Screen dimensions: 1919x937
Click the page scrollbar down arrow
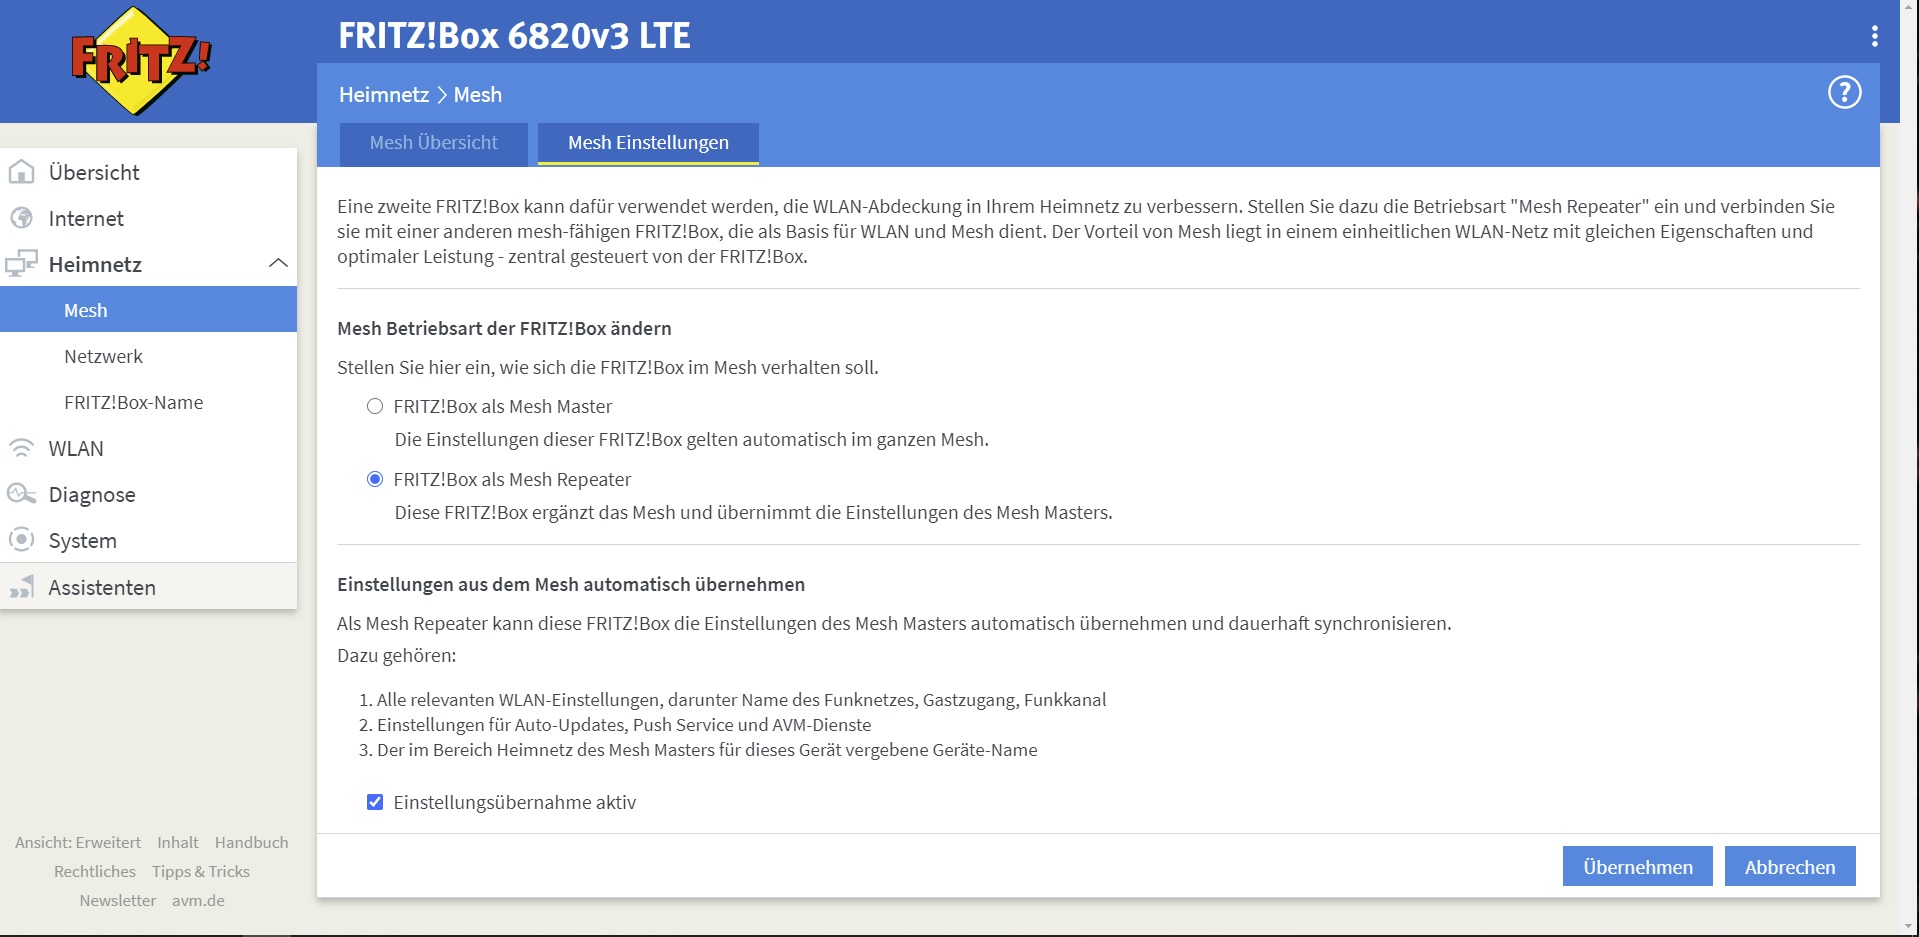tap(1910, 926)
